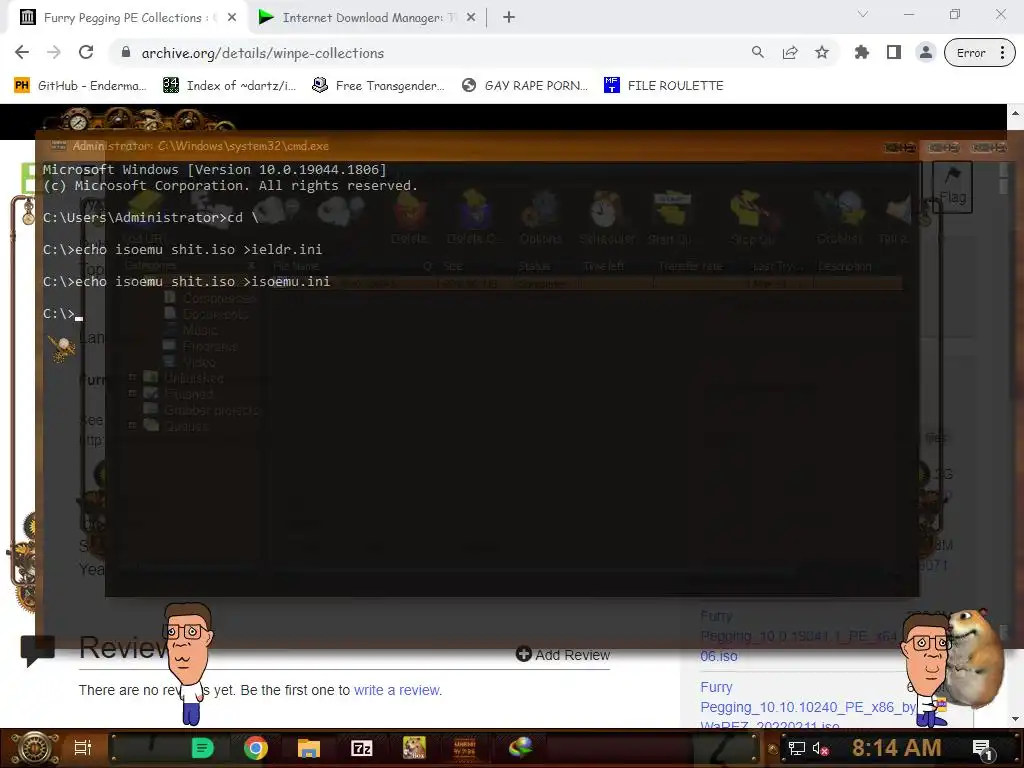
Task: View site info via lock icon
Action: coord(126,53)
